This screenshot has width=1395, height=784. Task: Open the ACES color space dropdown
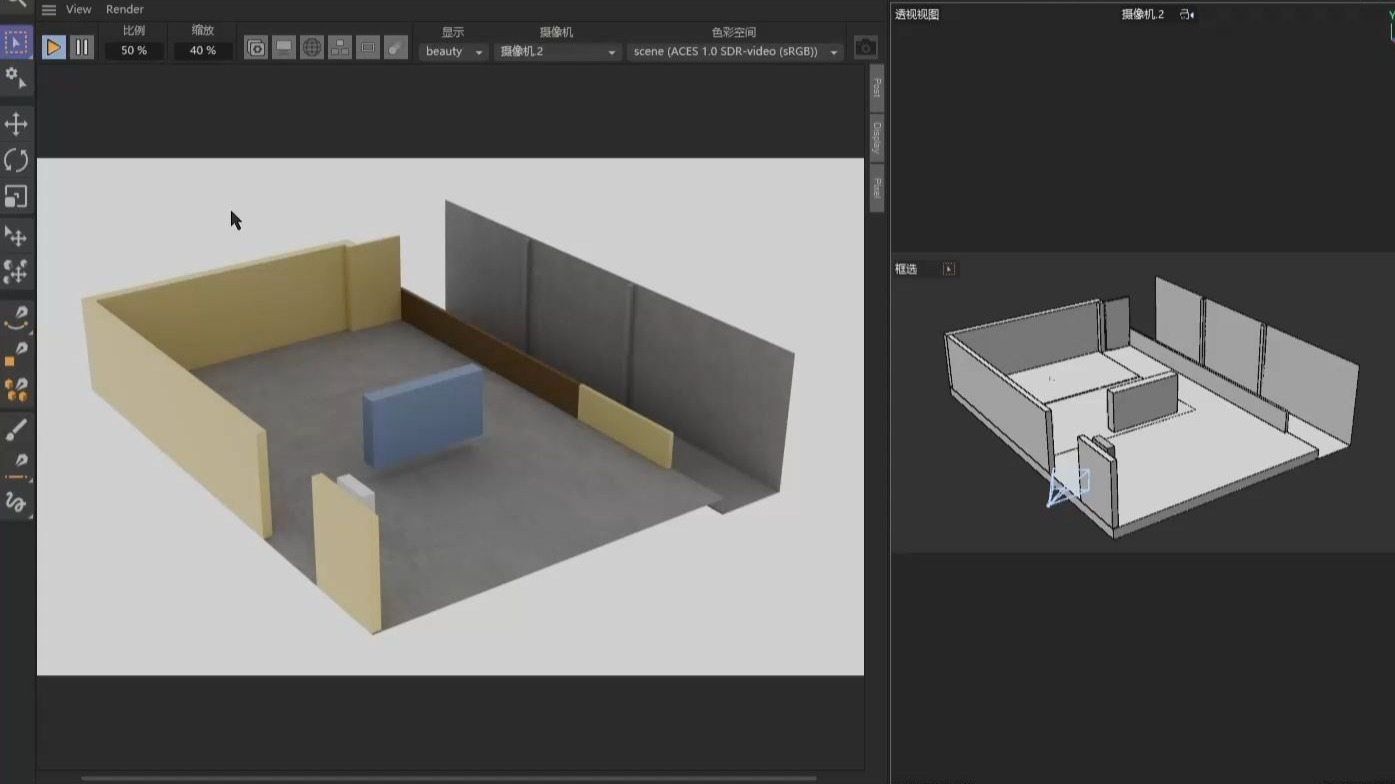(x=733, y=51)
